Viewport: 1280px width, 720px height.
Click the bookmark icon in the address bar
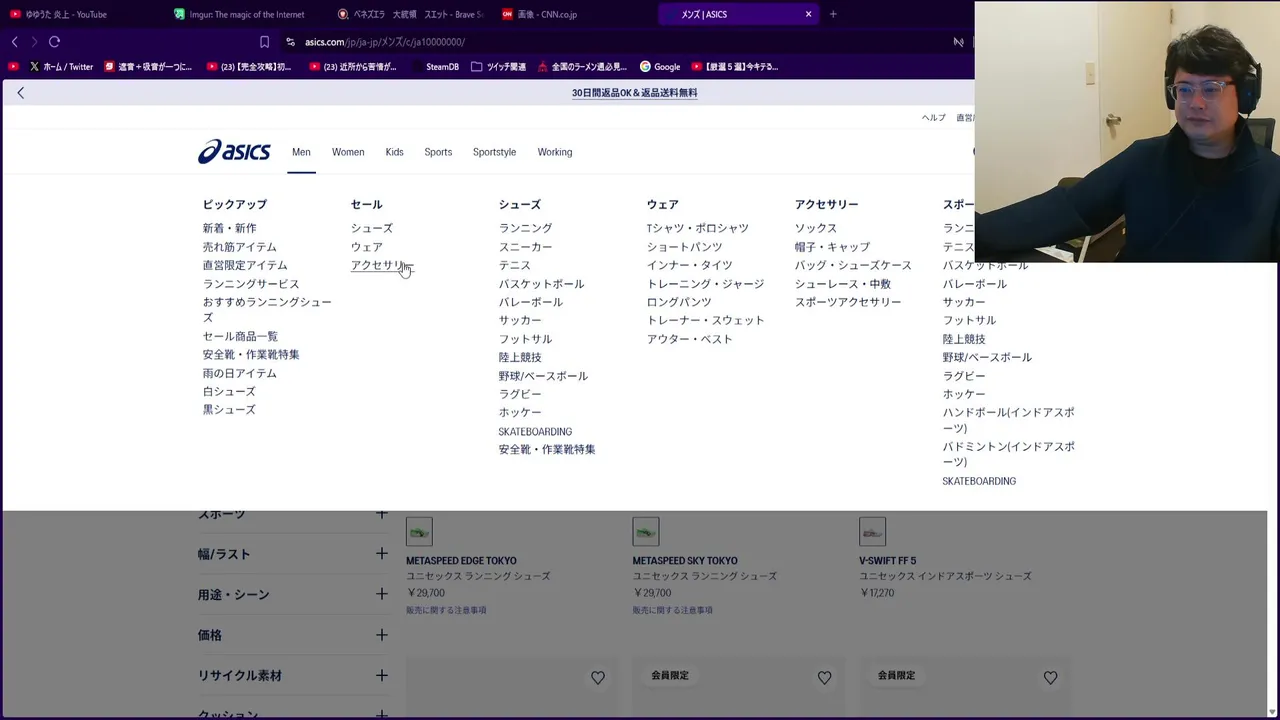click(x=264, y=42)
